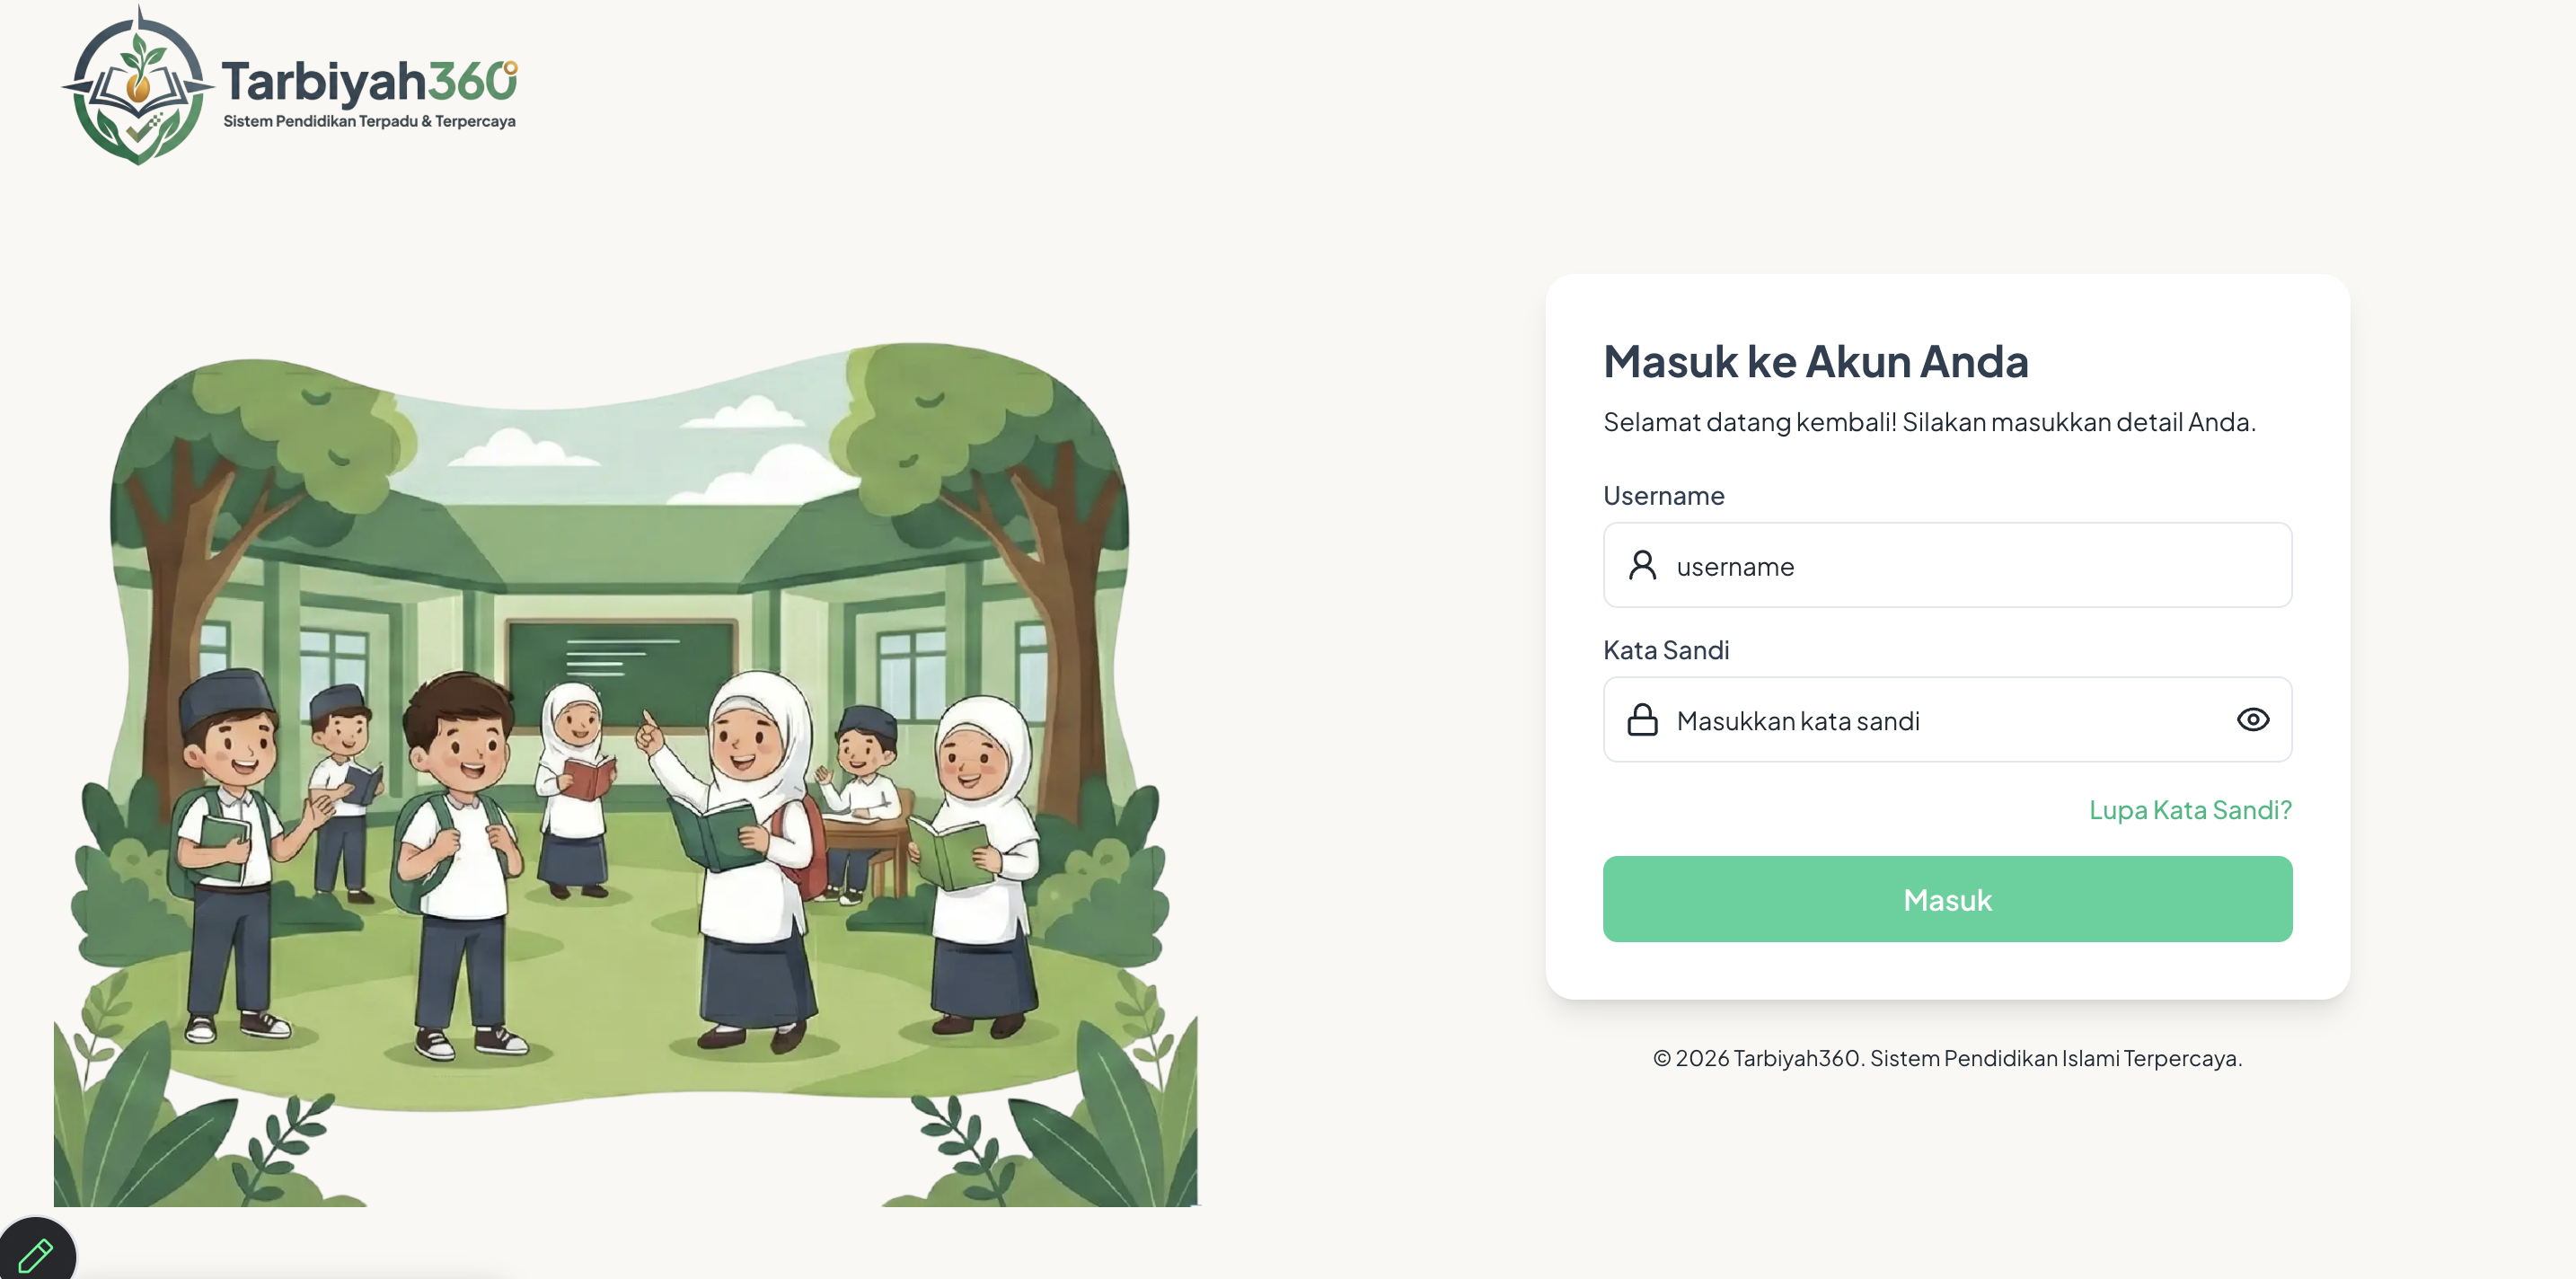Focus the Masukkan kata sandi field
The height and width of the screenshot is (1279, 2576).
pos(1947,719)
